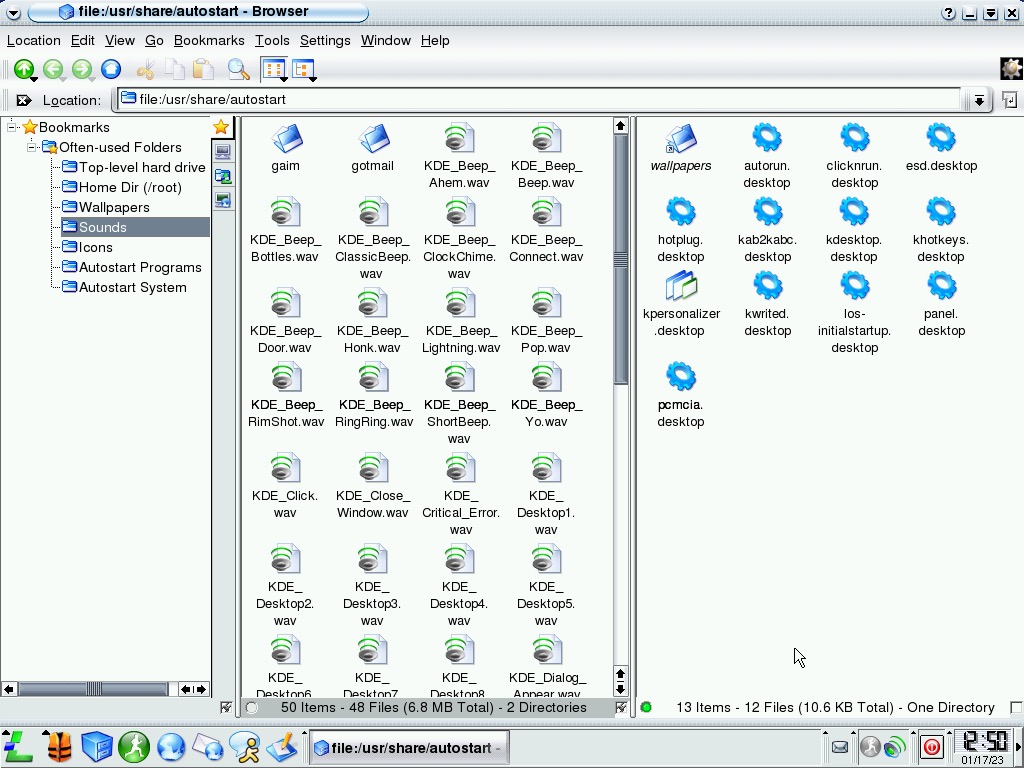Collapse the Bookmarks tree node
The height and width of the screenshot is (768, 1024).
tap(14, 127)
